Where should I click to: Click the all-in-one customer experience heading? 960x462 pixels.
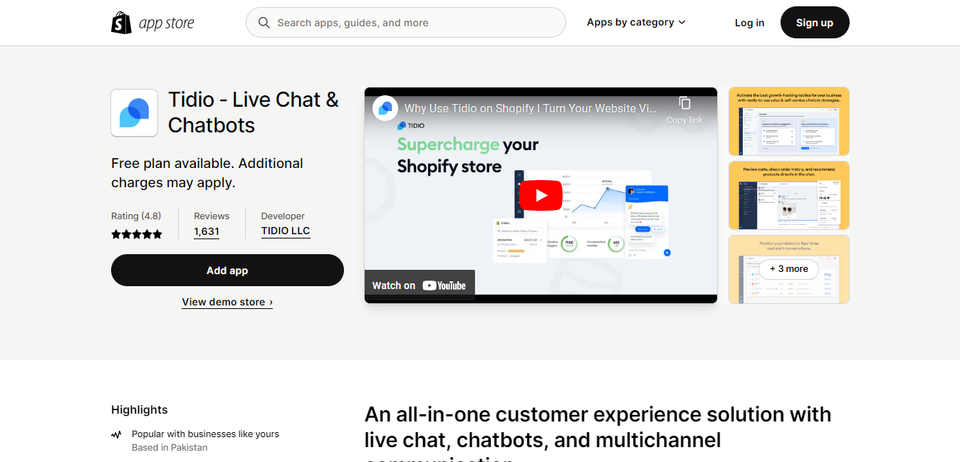[x=598, y=432]
